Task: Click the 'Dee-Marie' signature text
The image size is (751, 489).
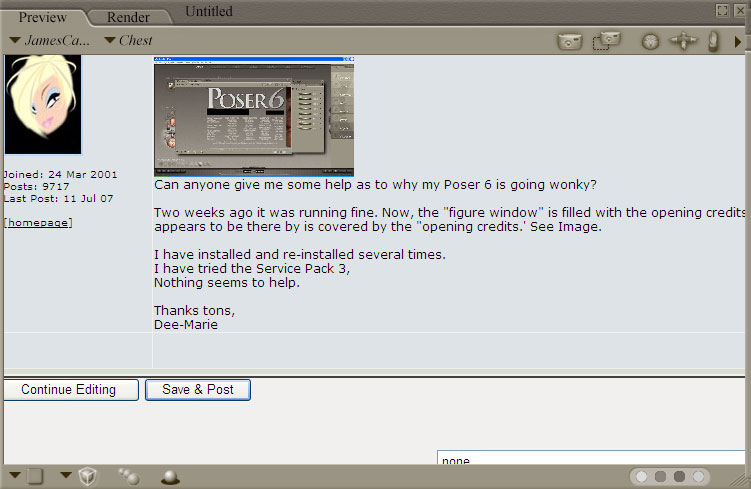Action: click(x=186, y=325)
